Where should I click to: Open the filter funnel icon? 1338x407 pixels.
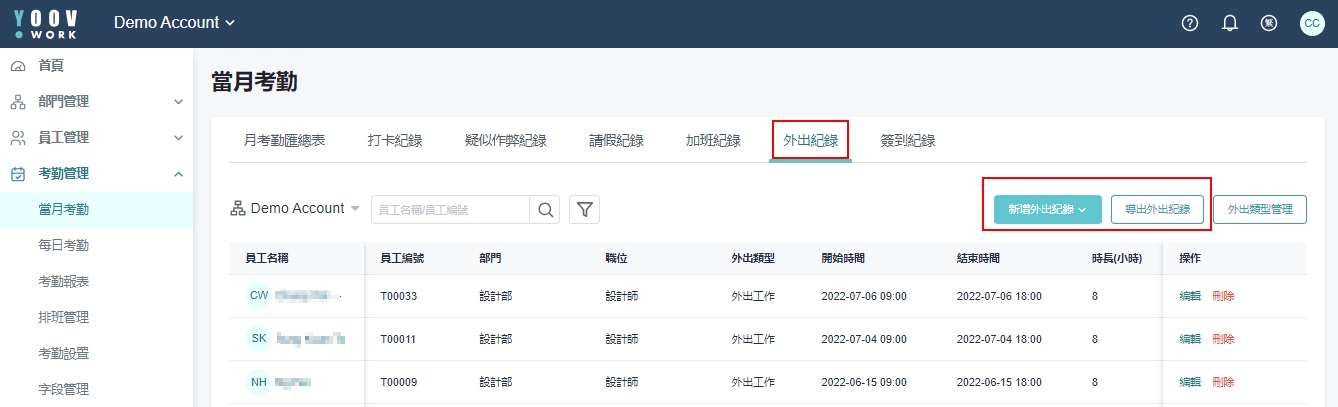pyautogui.click(x=584, y=209)
